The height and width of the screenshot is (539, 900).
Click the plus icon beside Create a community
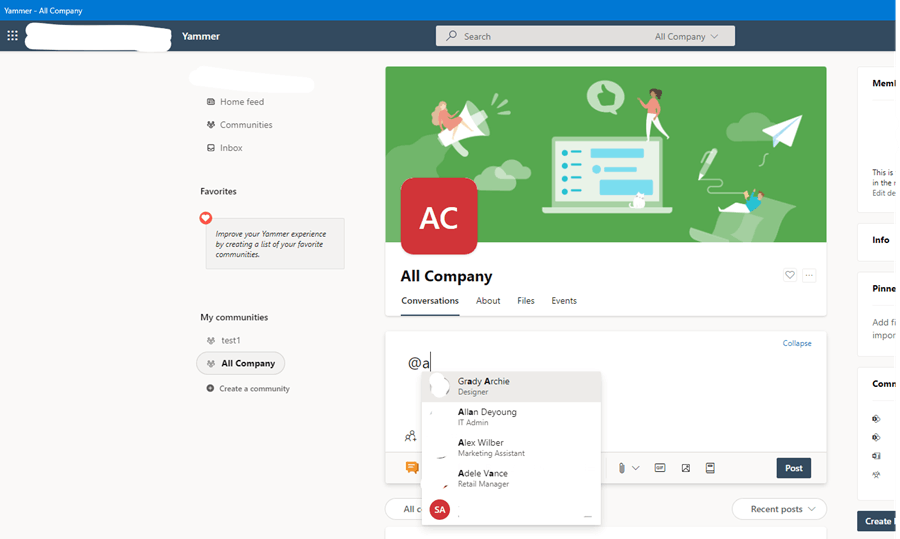coord(210,389)
